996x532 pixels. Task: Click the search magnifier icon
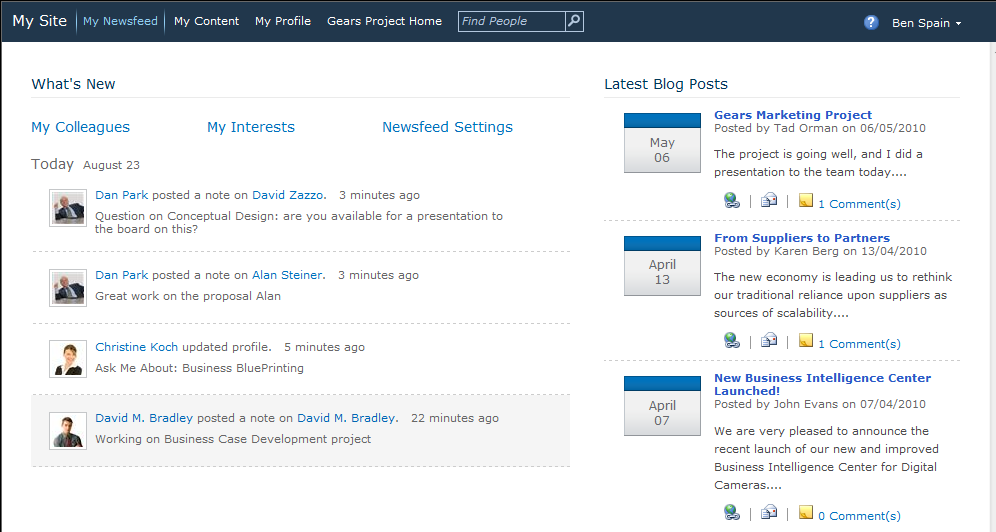point(574,21)
